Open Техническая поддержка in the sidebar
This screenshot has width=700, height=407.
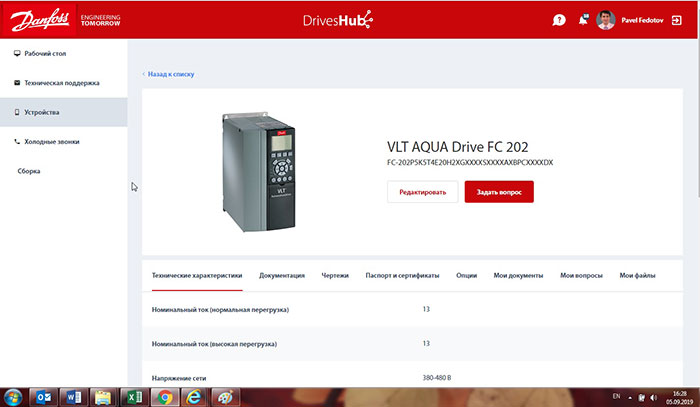[62, 83]
